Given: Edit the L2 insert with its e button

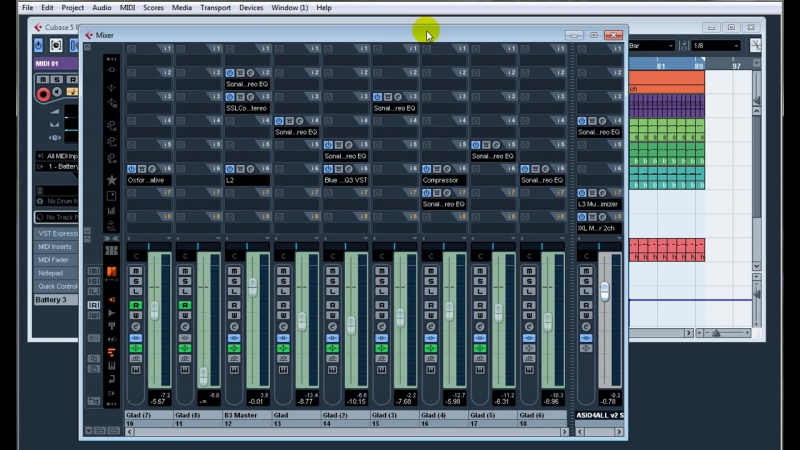Looking at the screenshot, I should tap(250, 169).
